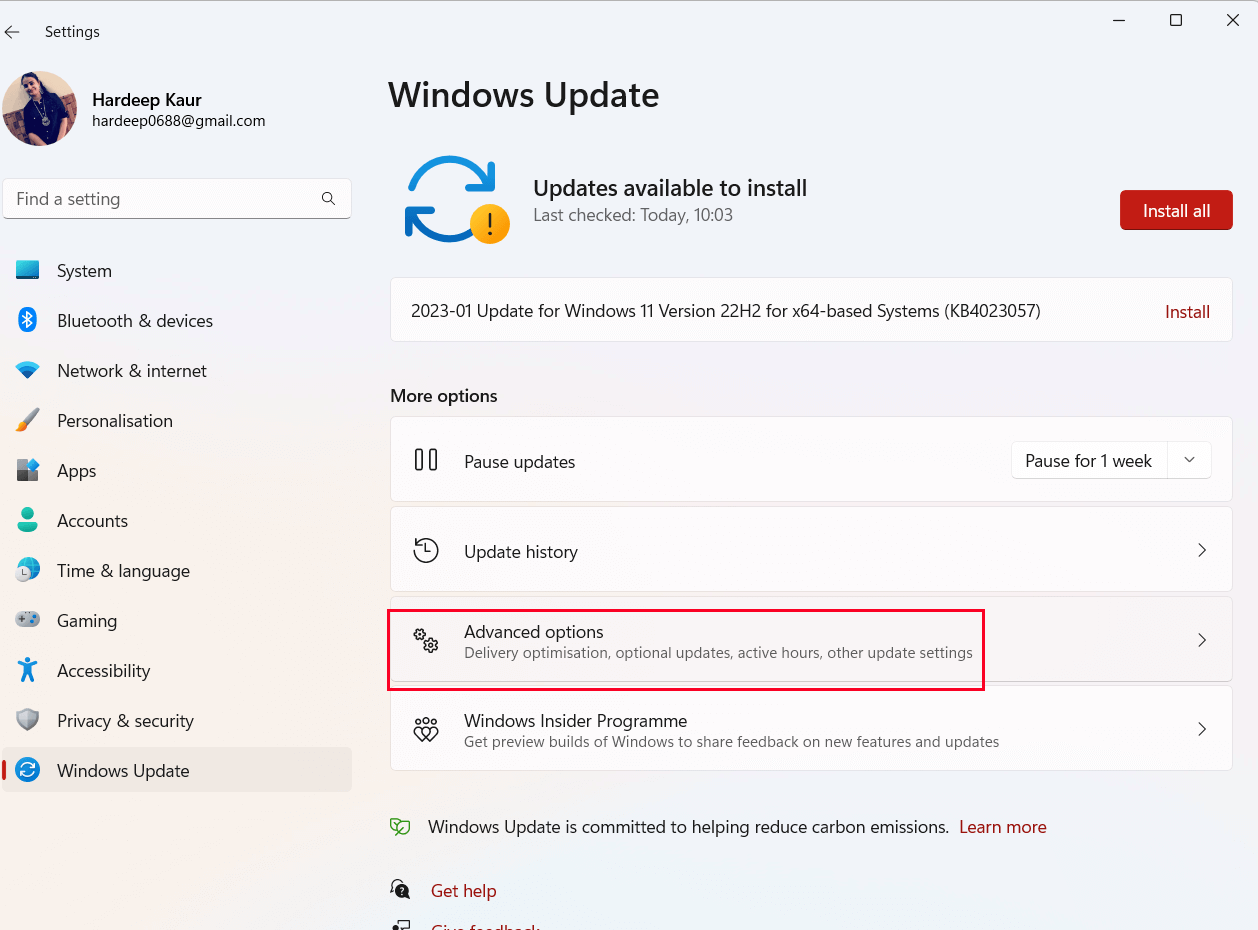Click the Get help link

464,891
